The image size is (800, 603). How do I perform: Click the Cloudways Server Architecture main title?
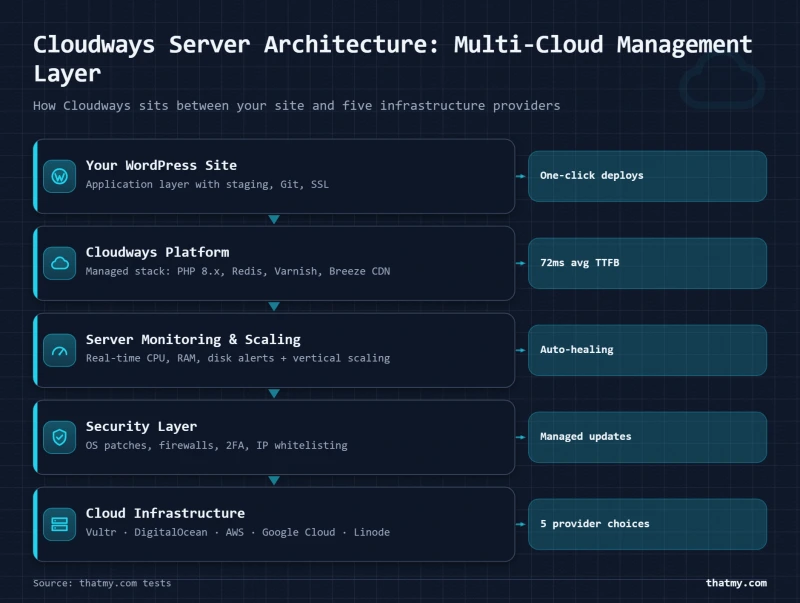click(392, 58)
